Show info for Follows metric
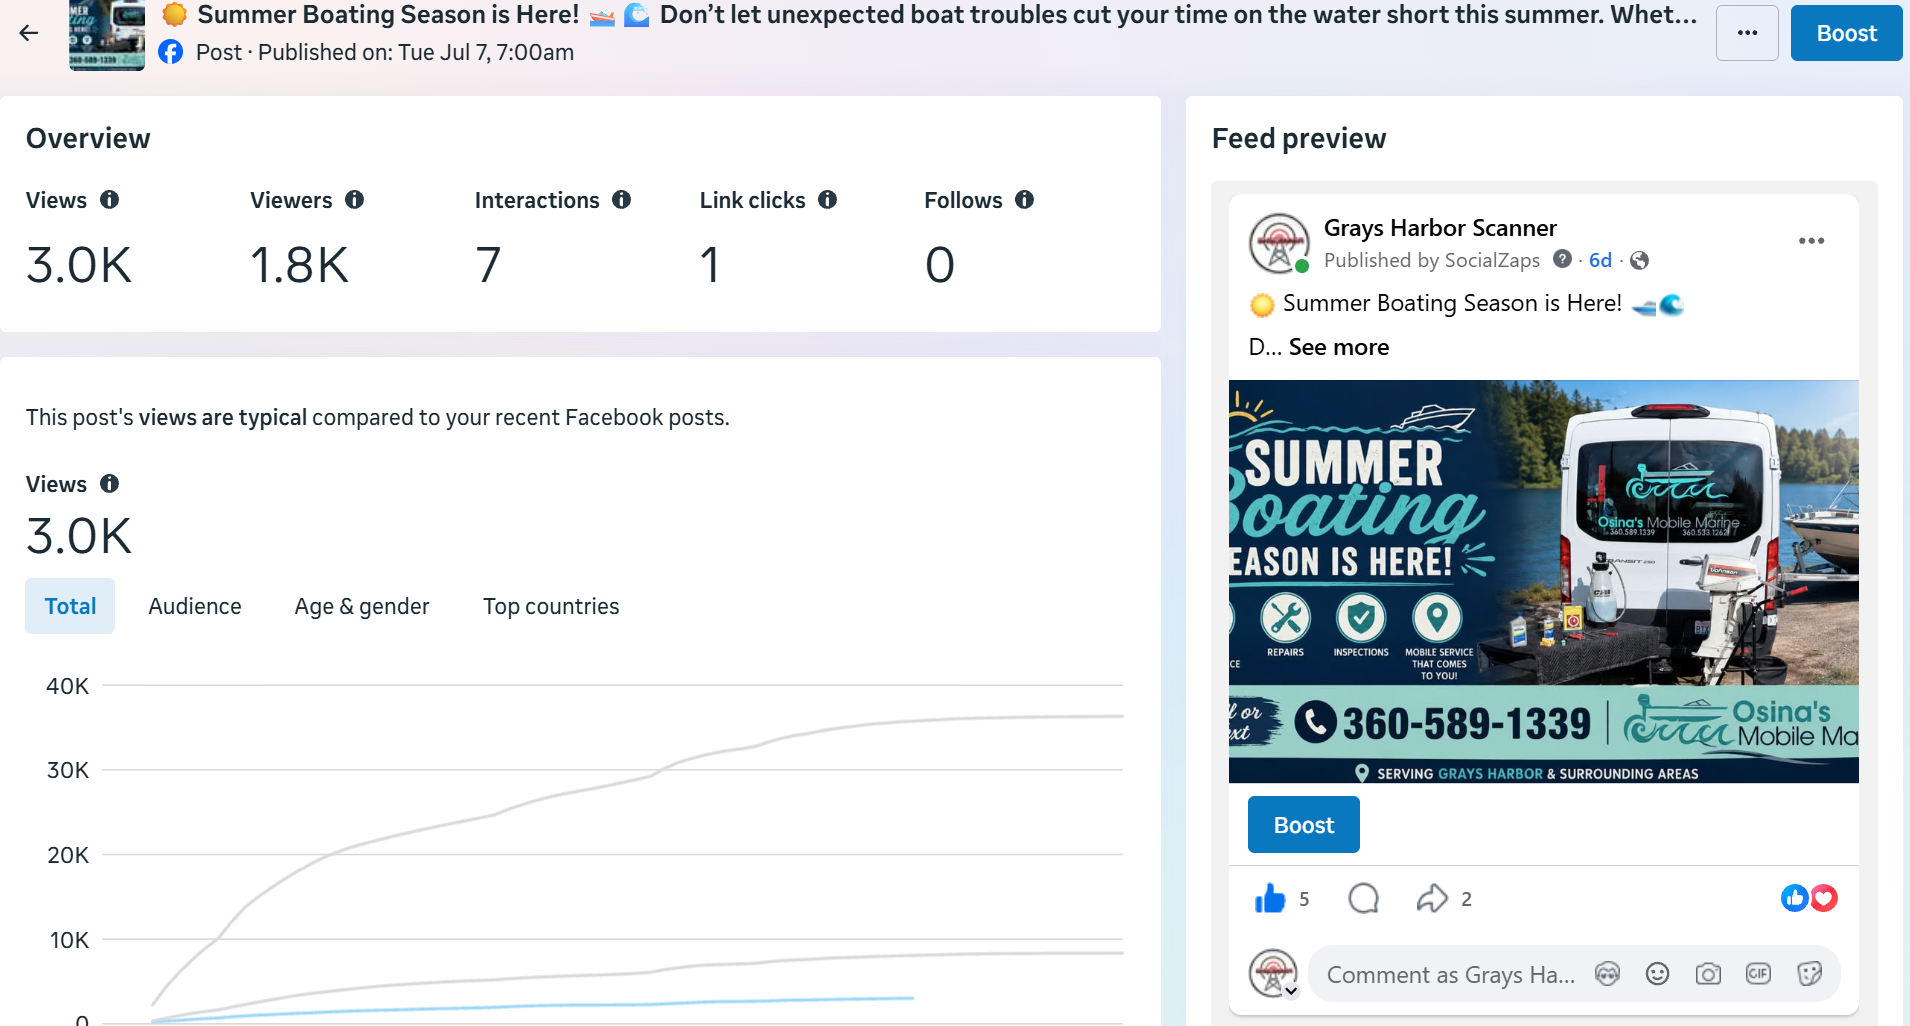This screenshot has height=1026, width=1910. (x=1025, y=200)
